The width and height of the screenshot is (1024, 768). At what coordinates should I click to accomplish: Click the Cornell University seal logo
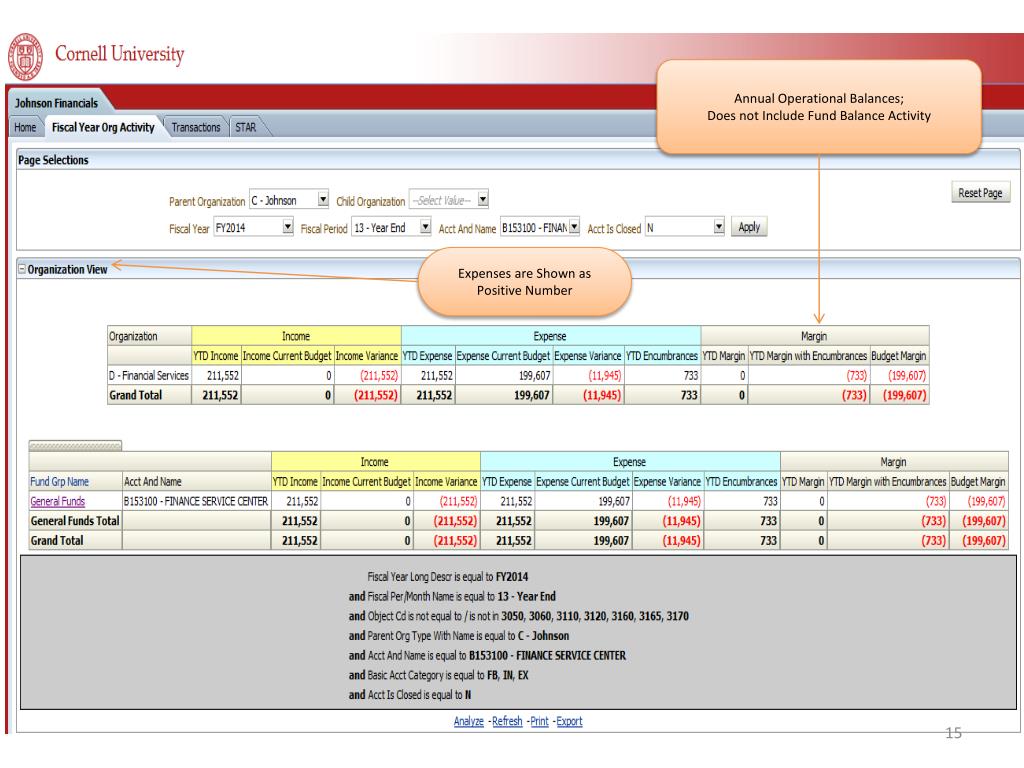pos(25,57)
